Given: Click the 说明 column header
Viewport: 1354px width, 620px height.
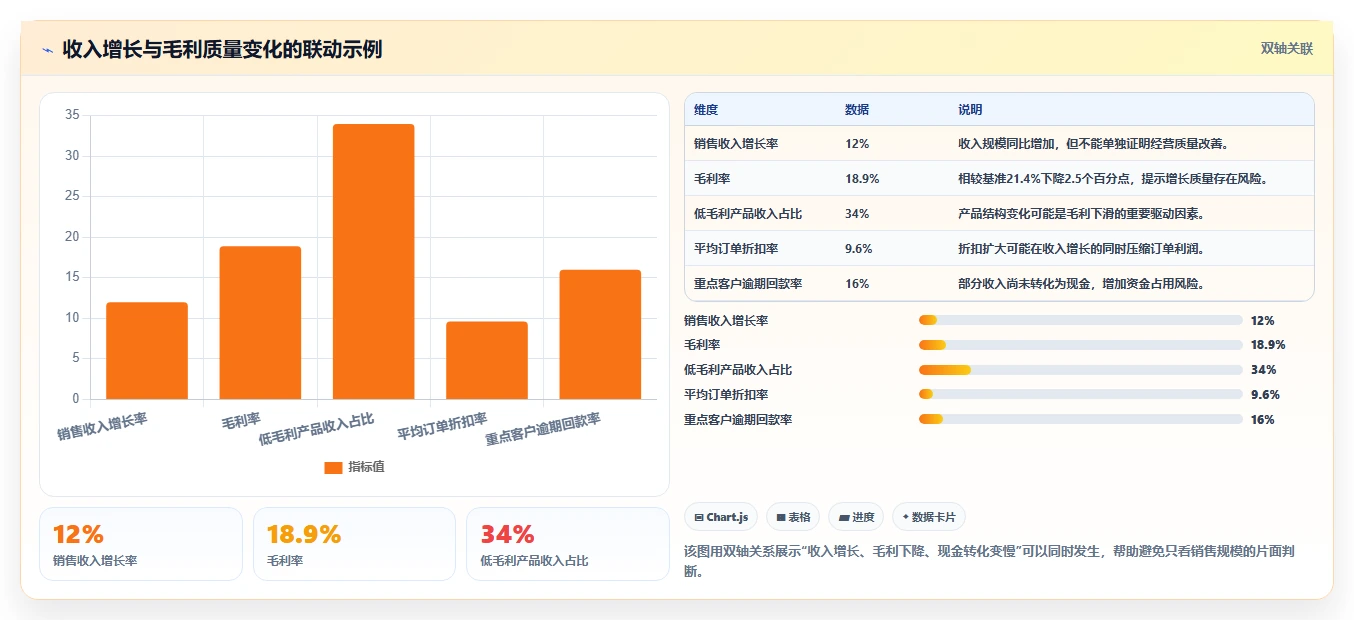Looking at the screenshot, I should pos(970,109).
